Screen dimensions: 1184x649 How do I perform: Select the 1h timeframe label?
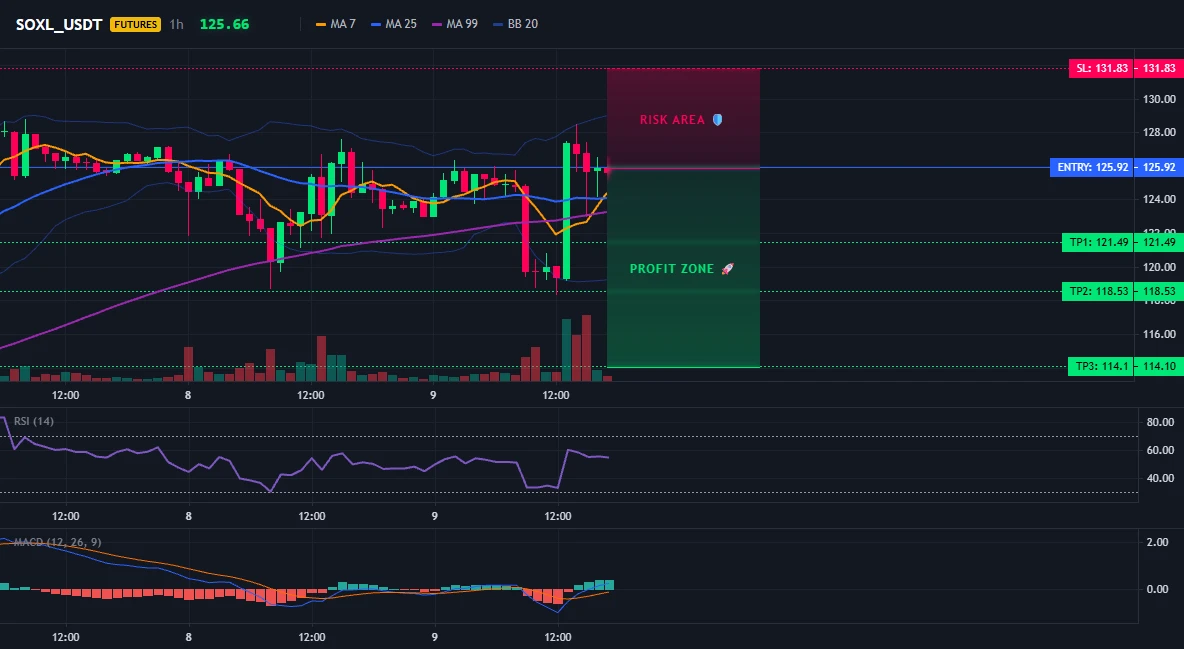(x=176, y=24)
